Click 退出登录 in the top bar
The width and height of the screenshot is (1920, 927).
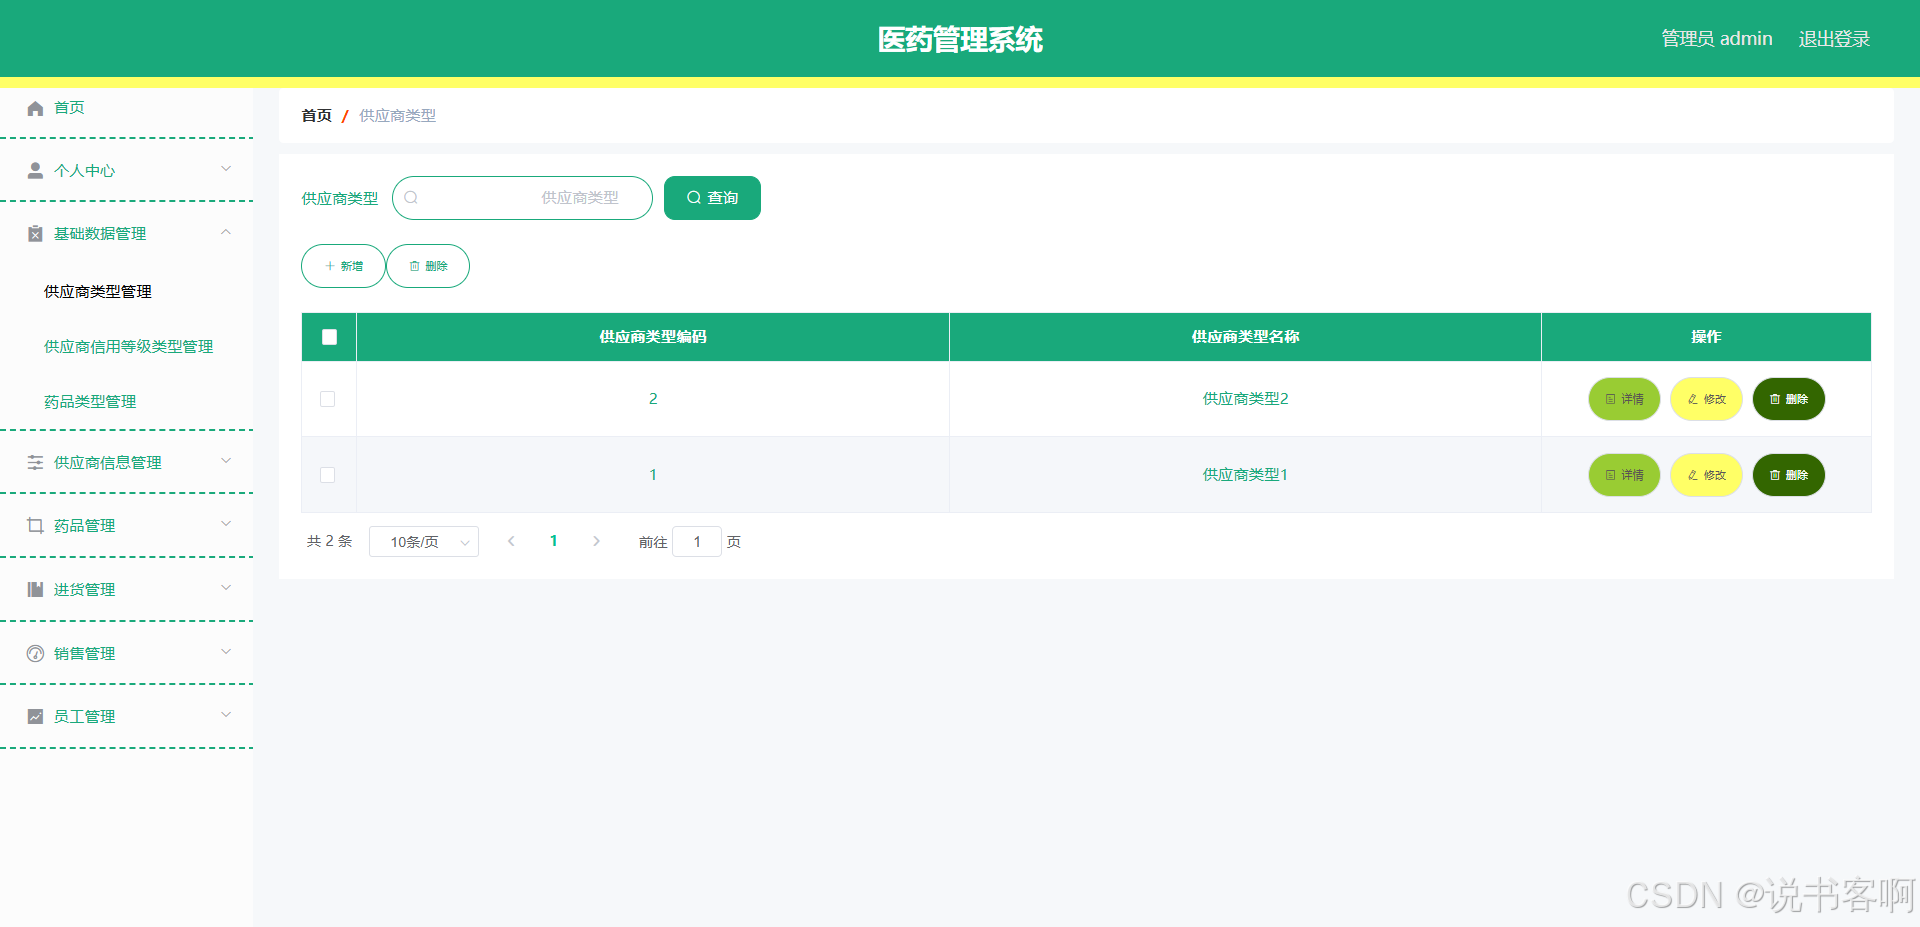click(1833, 38)
